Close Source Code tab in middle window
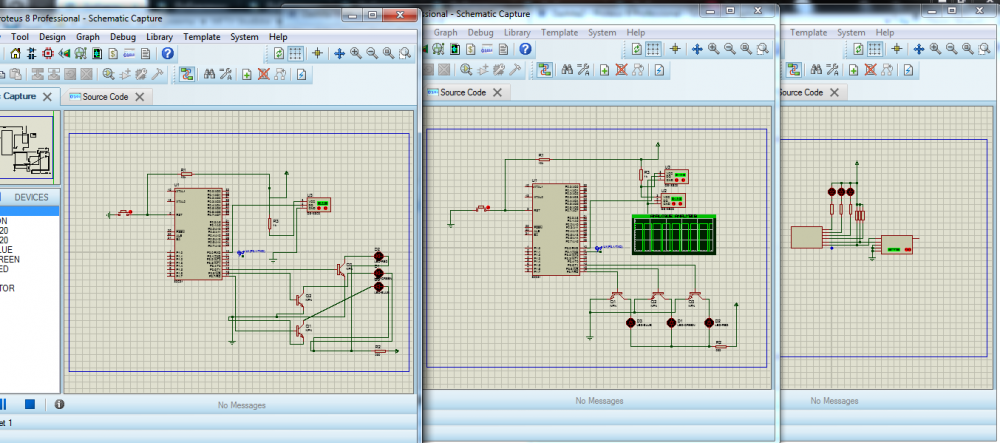1000x443 pixels. tap(497, 92)
